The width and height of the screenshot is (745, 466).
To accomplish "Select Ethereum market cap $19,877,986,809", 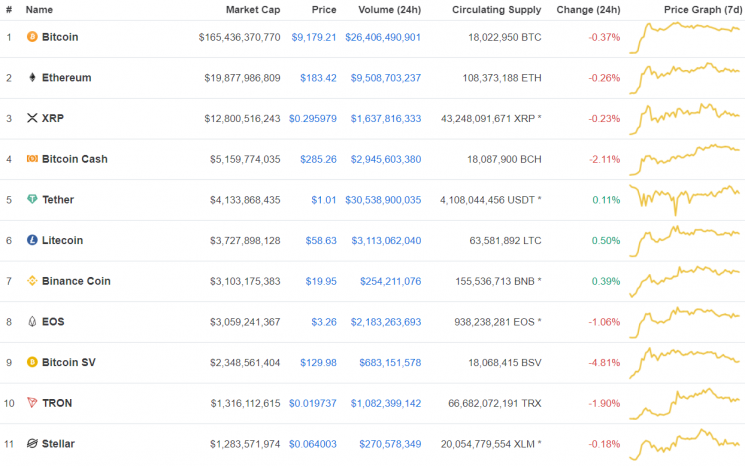I will click(x=242, y=78).
